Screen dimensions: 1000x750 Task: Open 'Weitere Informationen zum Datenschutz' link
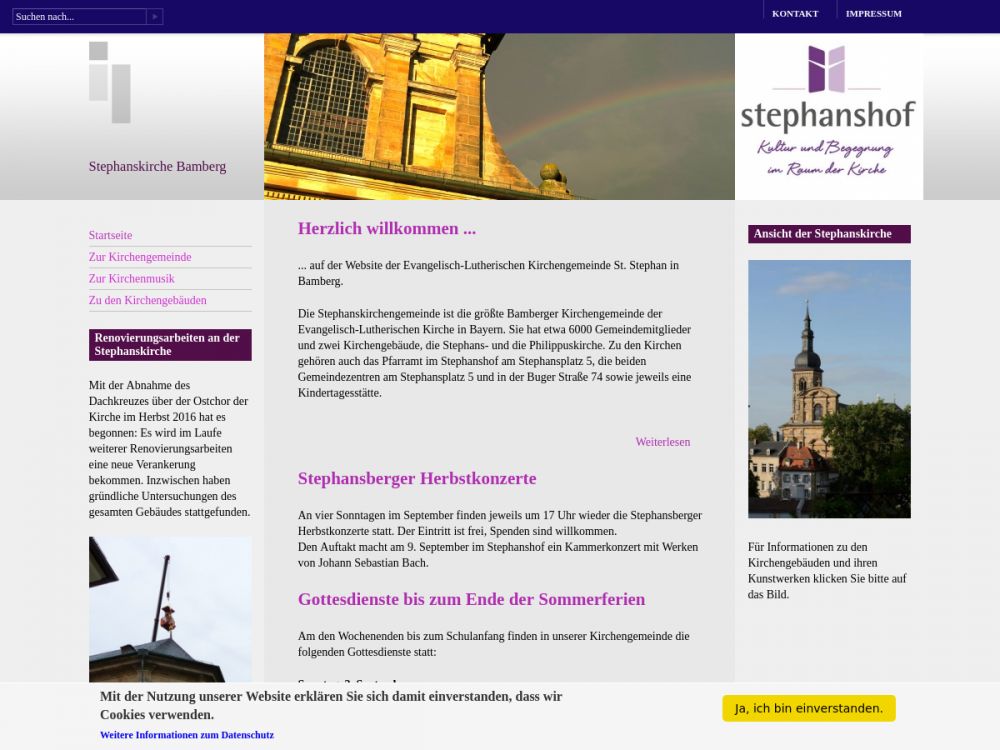187,735
